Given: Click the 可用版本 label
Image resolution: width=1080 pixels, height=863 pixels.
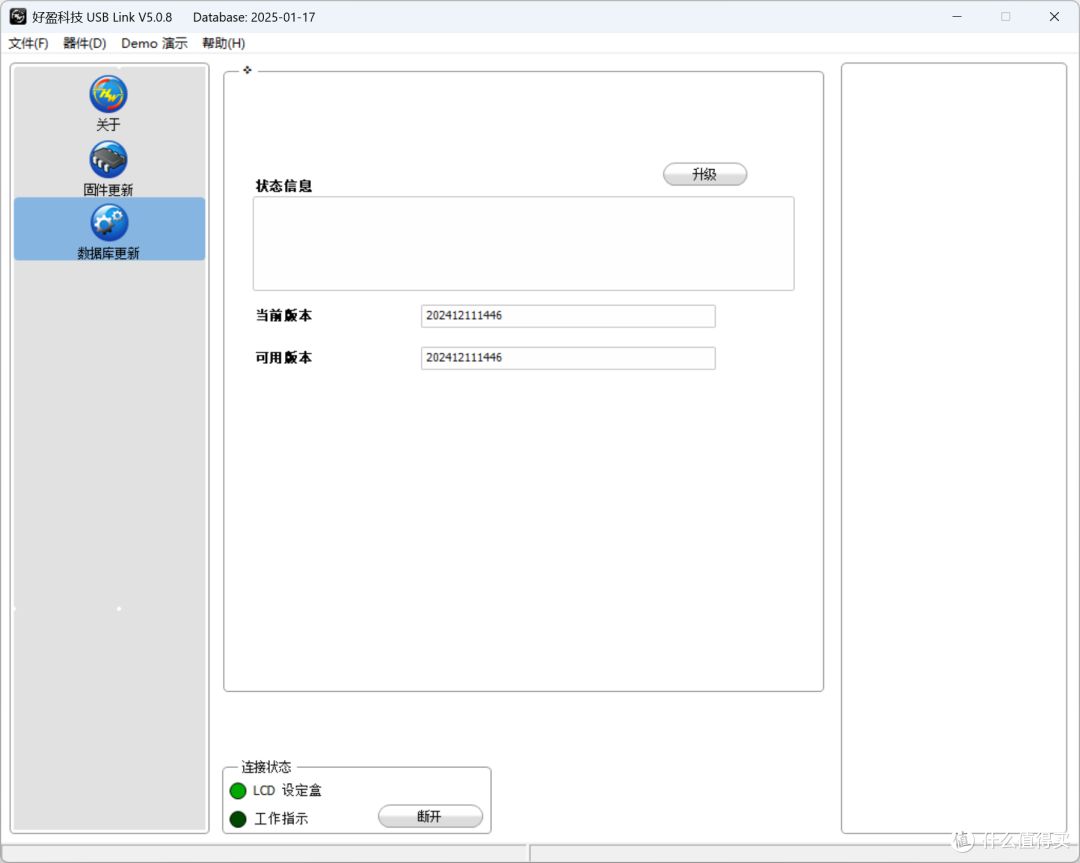Looking at the screenshot, I should pos(284,357).
